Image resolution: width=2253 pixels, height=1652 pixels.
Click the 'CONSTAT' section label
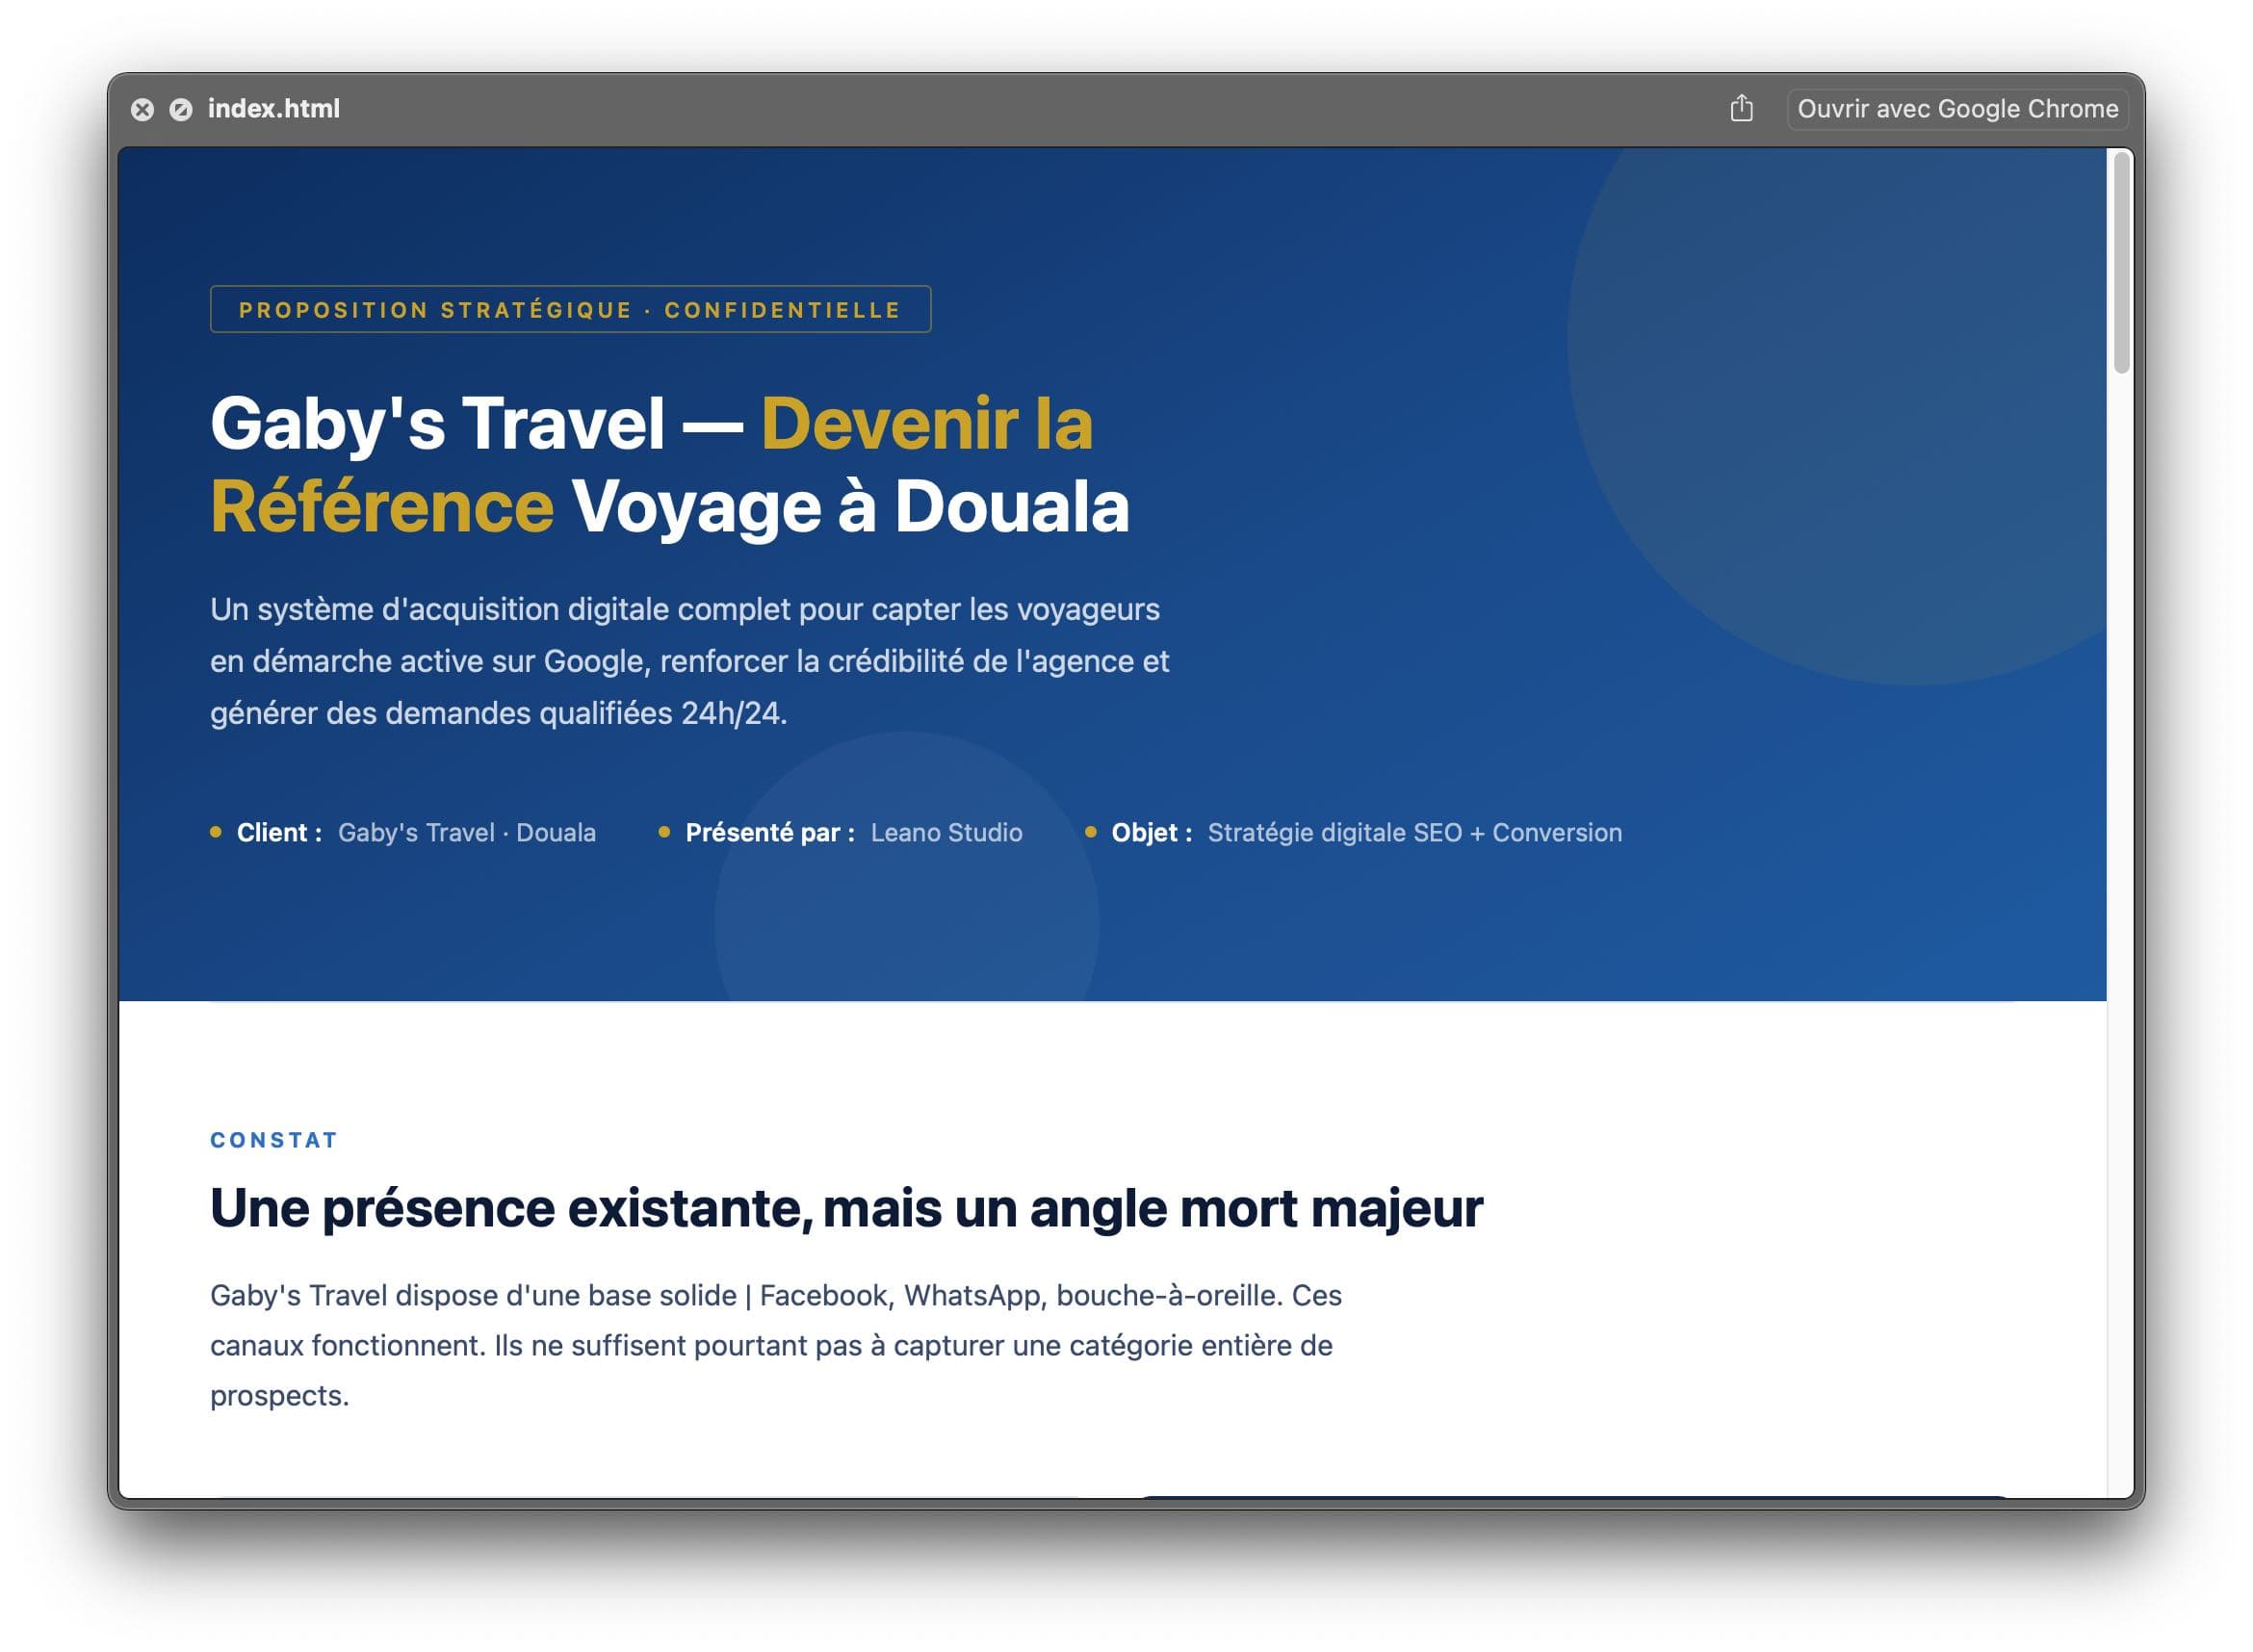[274, 1140]
